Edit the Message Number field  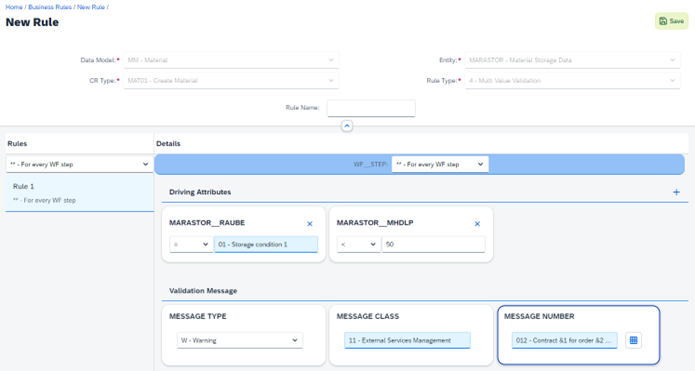[x=564, y=340]
